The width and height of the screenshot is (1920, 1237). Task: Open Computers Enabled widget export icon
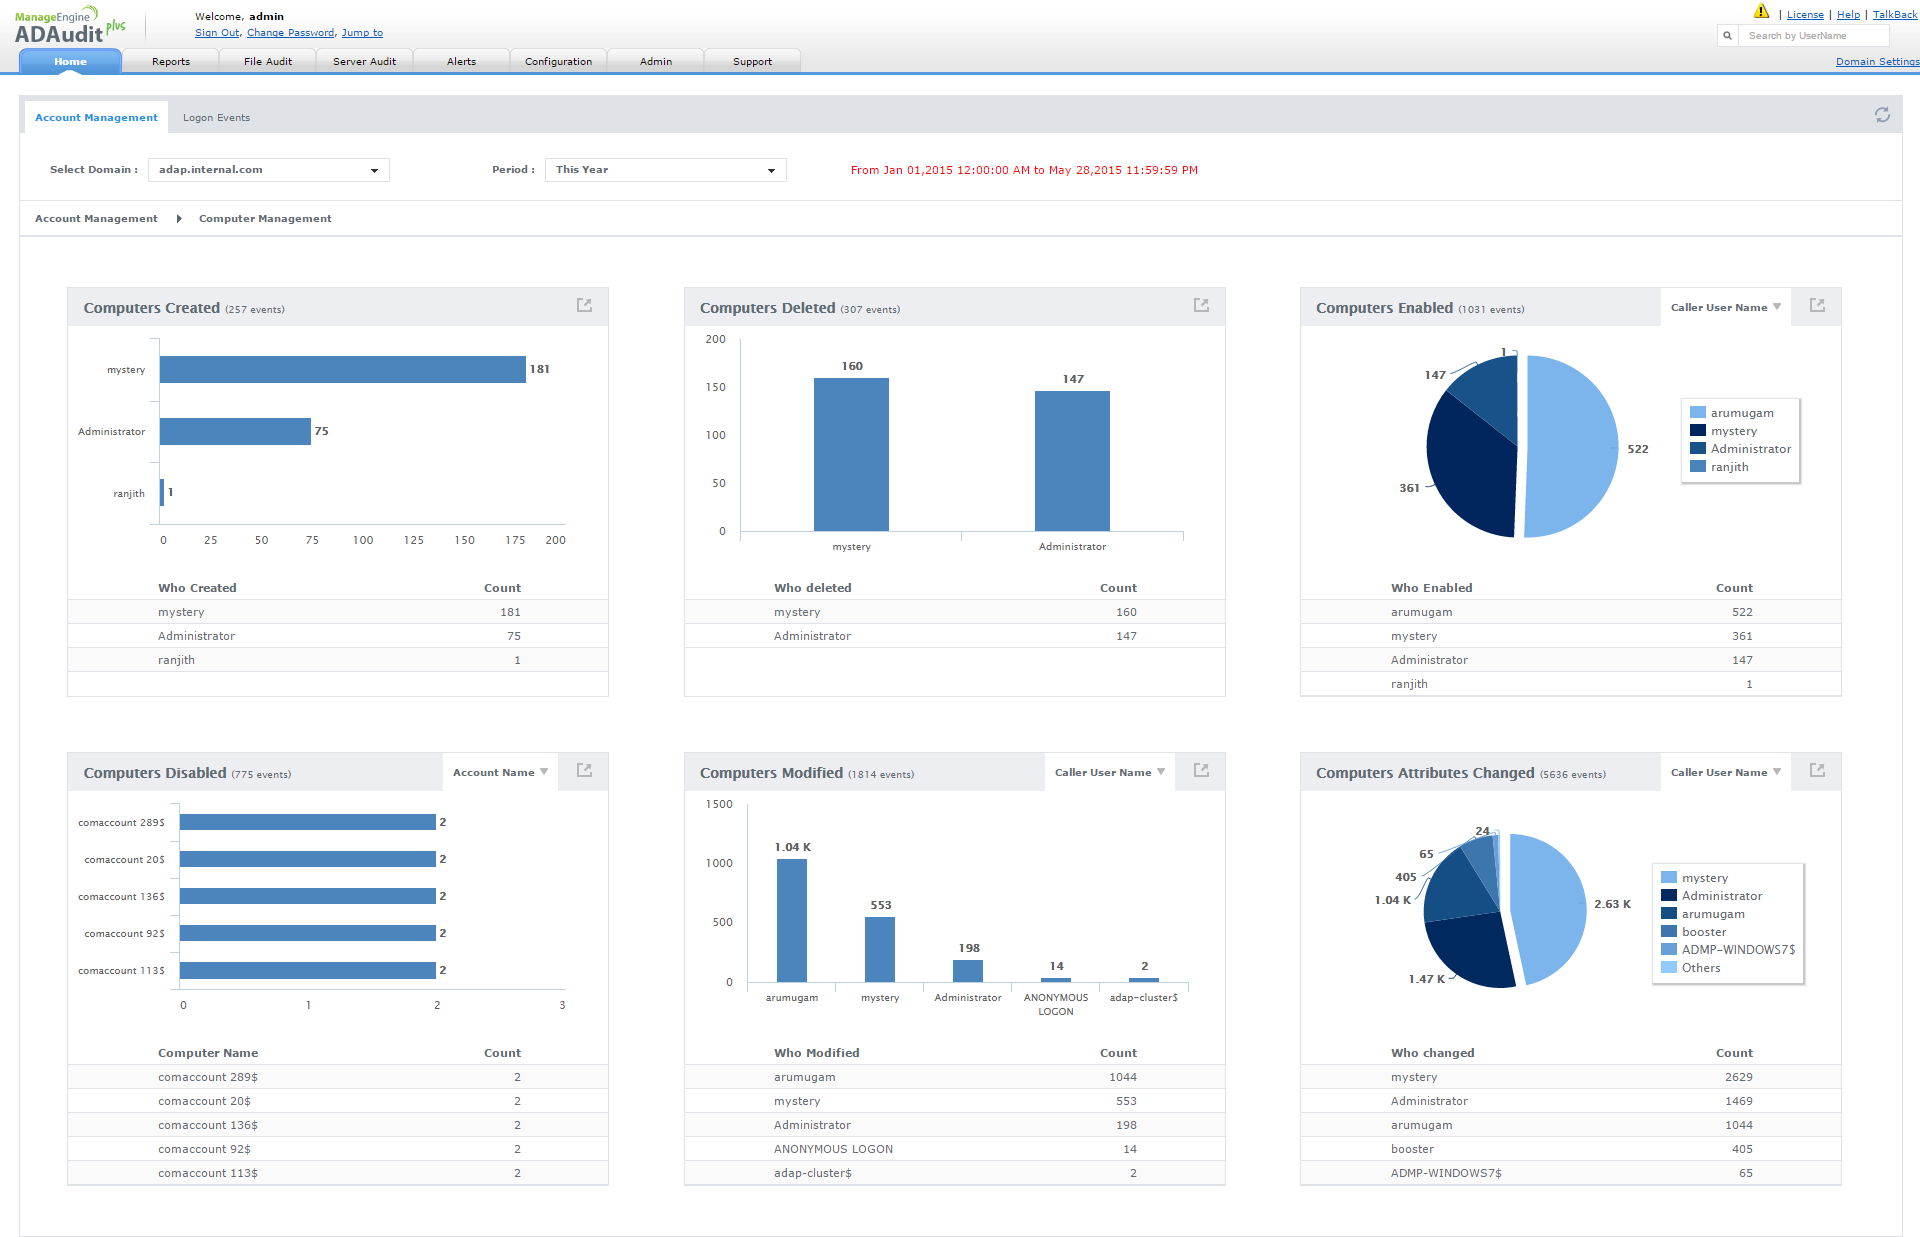(1817, 305)
